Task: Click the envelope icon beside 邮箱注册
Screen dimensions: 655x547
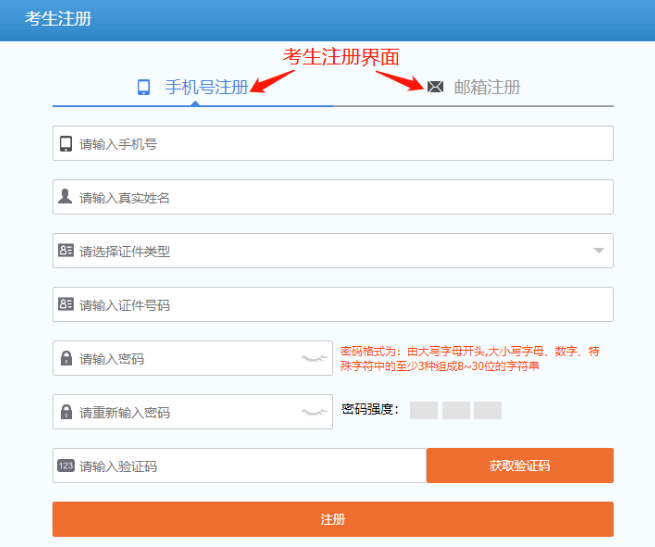Action: (x=435, y=87)
